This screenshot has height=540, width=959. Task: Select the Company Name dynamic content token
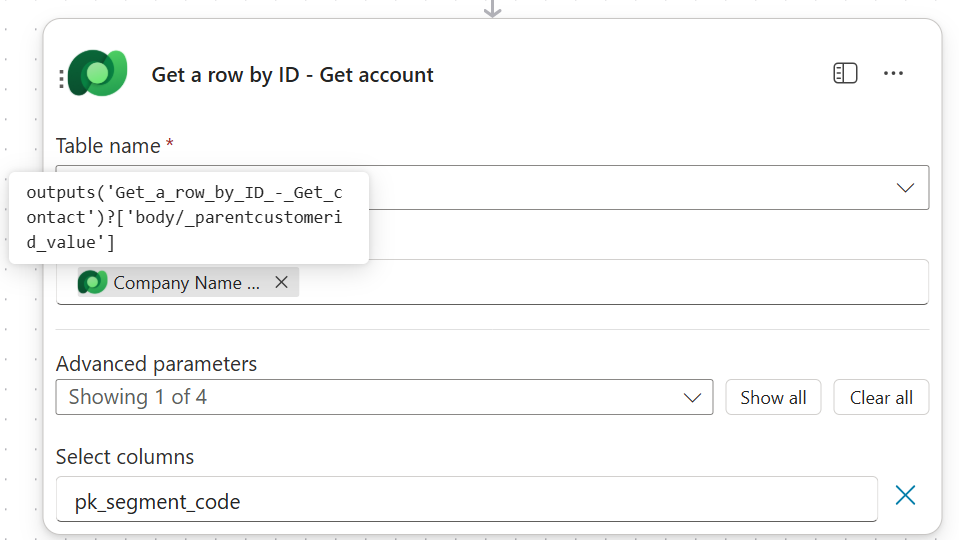(185, 283)
